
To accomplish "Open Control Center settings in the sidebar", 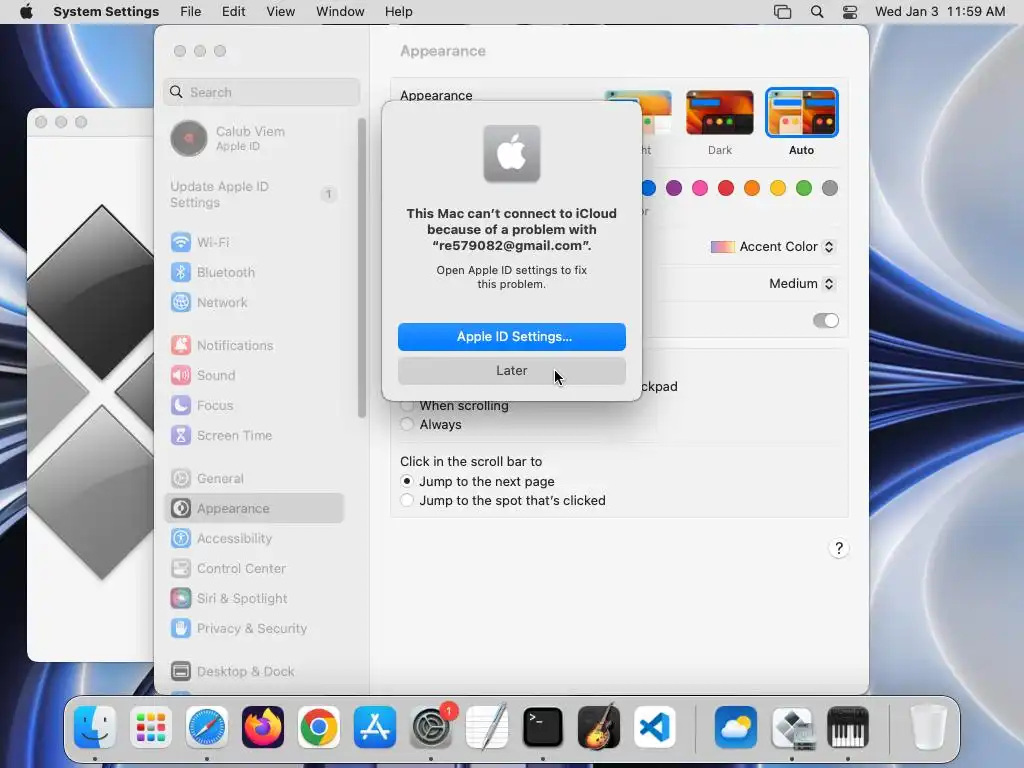I will 255,569.
